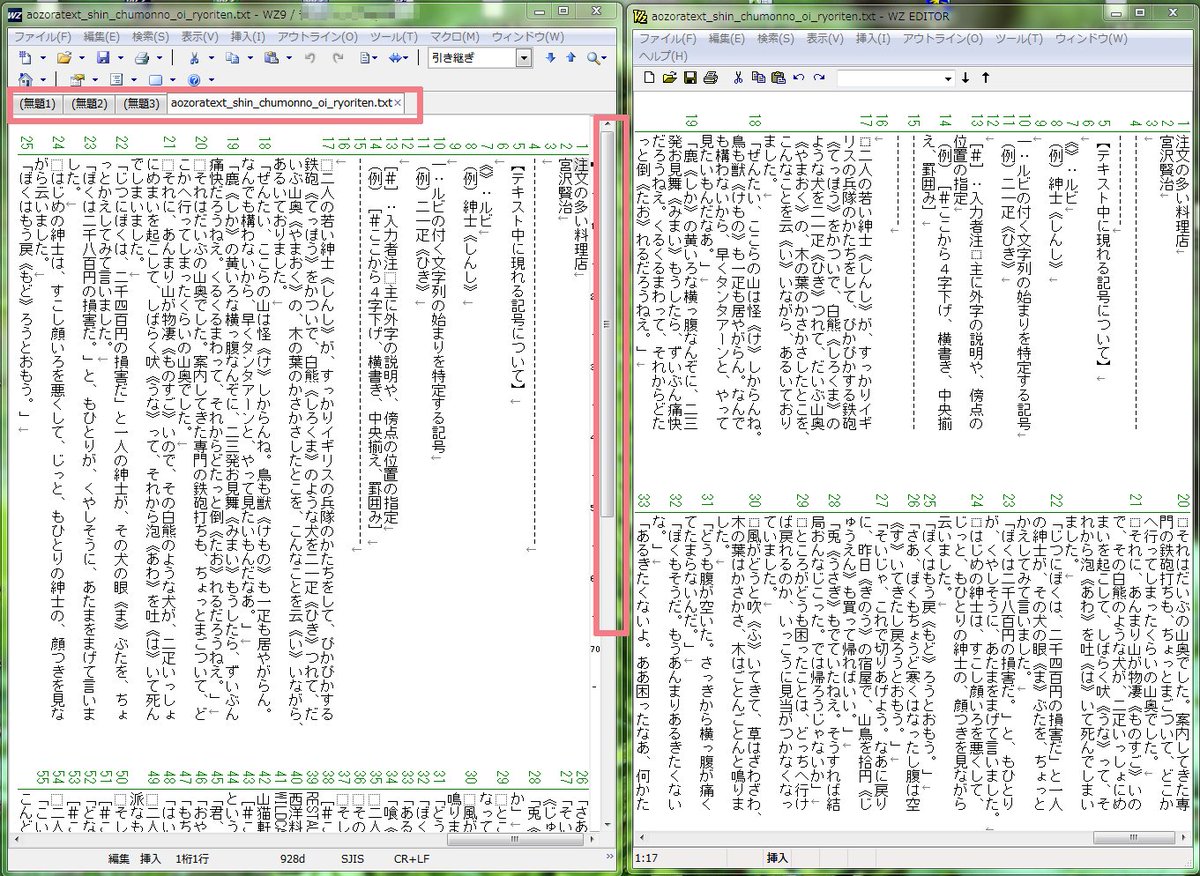1200x876 pixels.
Task: Expand the arrow beside the New icon in WZ9
Action: pos(43,57)
